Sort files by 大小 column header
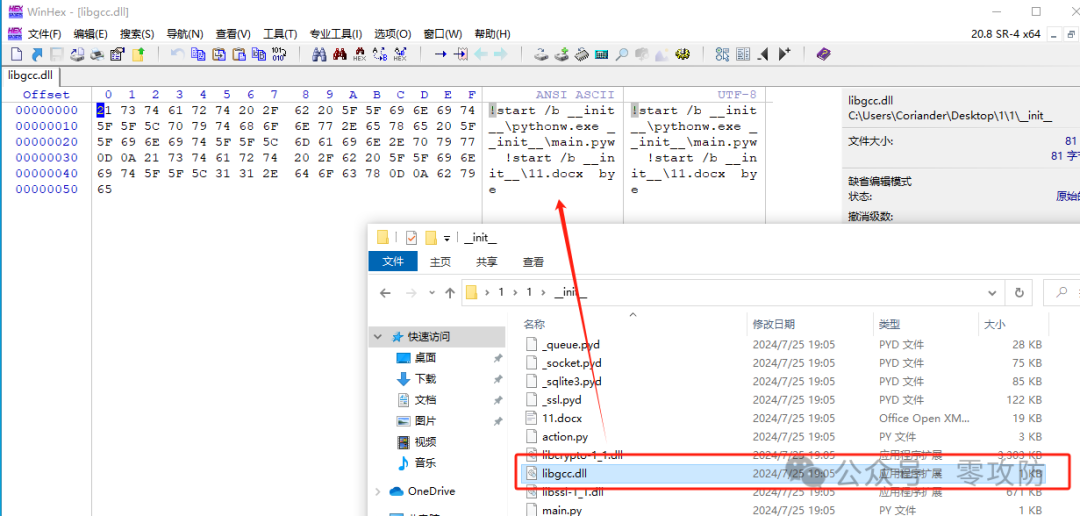Viewport: 1080px width, 516px height. click(995, 324)
